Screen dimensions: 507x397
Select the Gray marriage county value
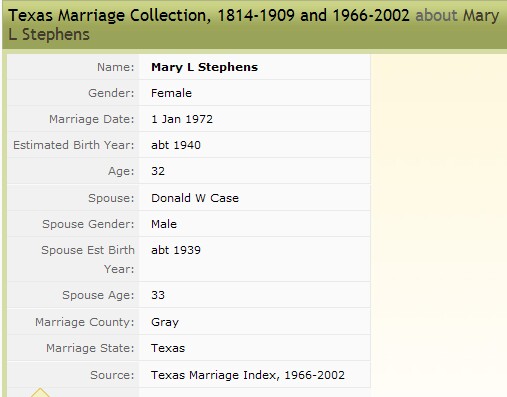pos(165,322)
